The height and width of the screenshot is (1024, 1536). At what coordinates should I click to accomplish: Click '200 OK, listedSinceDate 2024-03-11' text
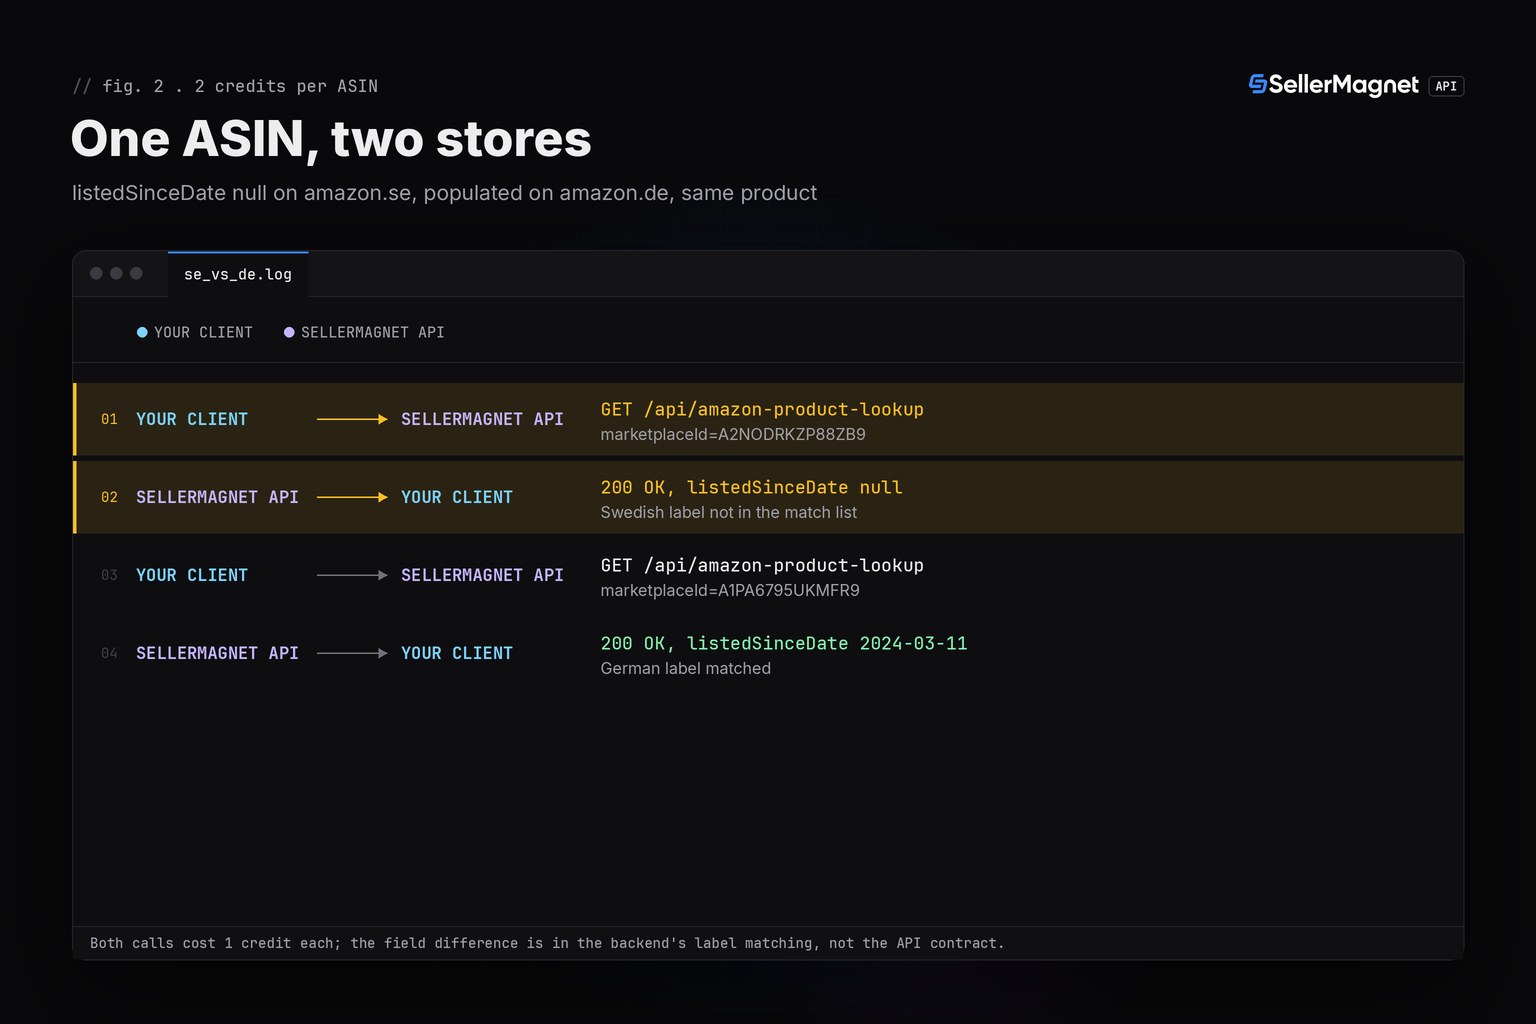tap(784, 643)
